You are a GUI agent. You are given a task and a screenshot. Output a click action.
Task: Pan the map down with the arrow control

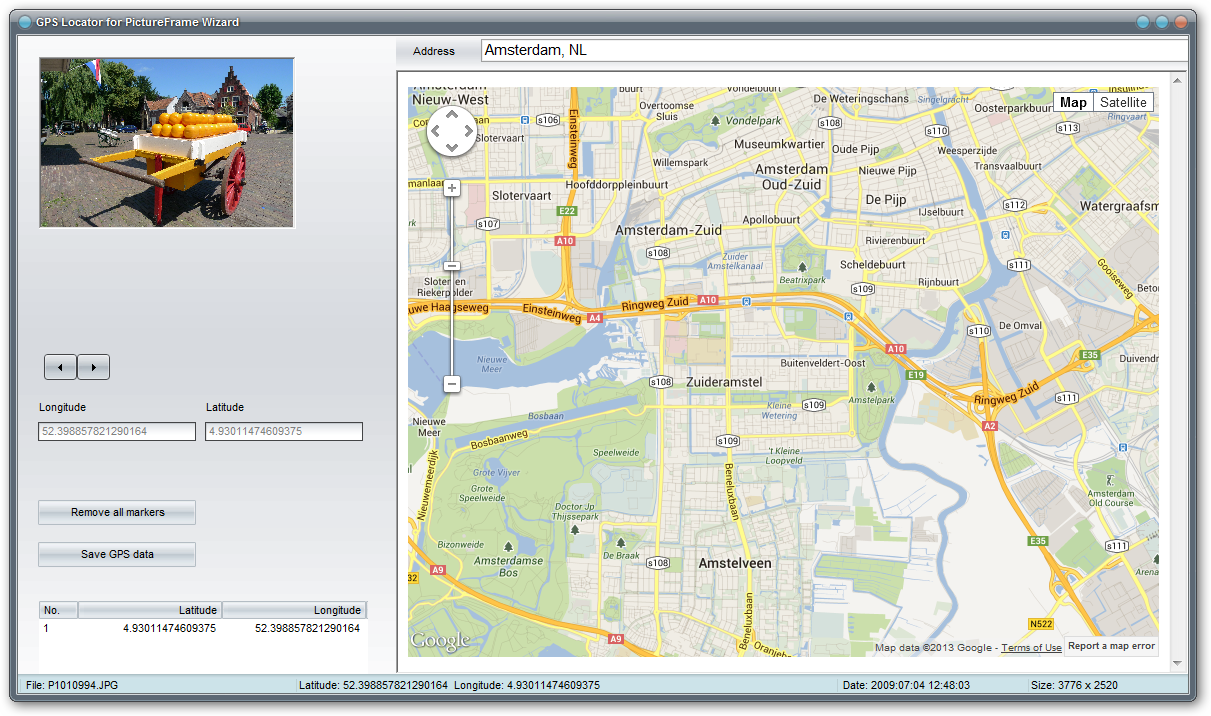click(x=452, y=147)
